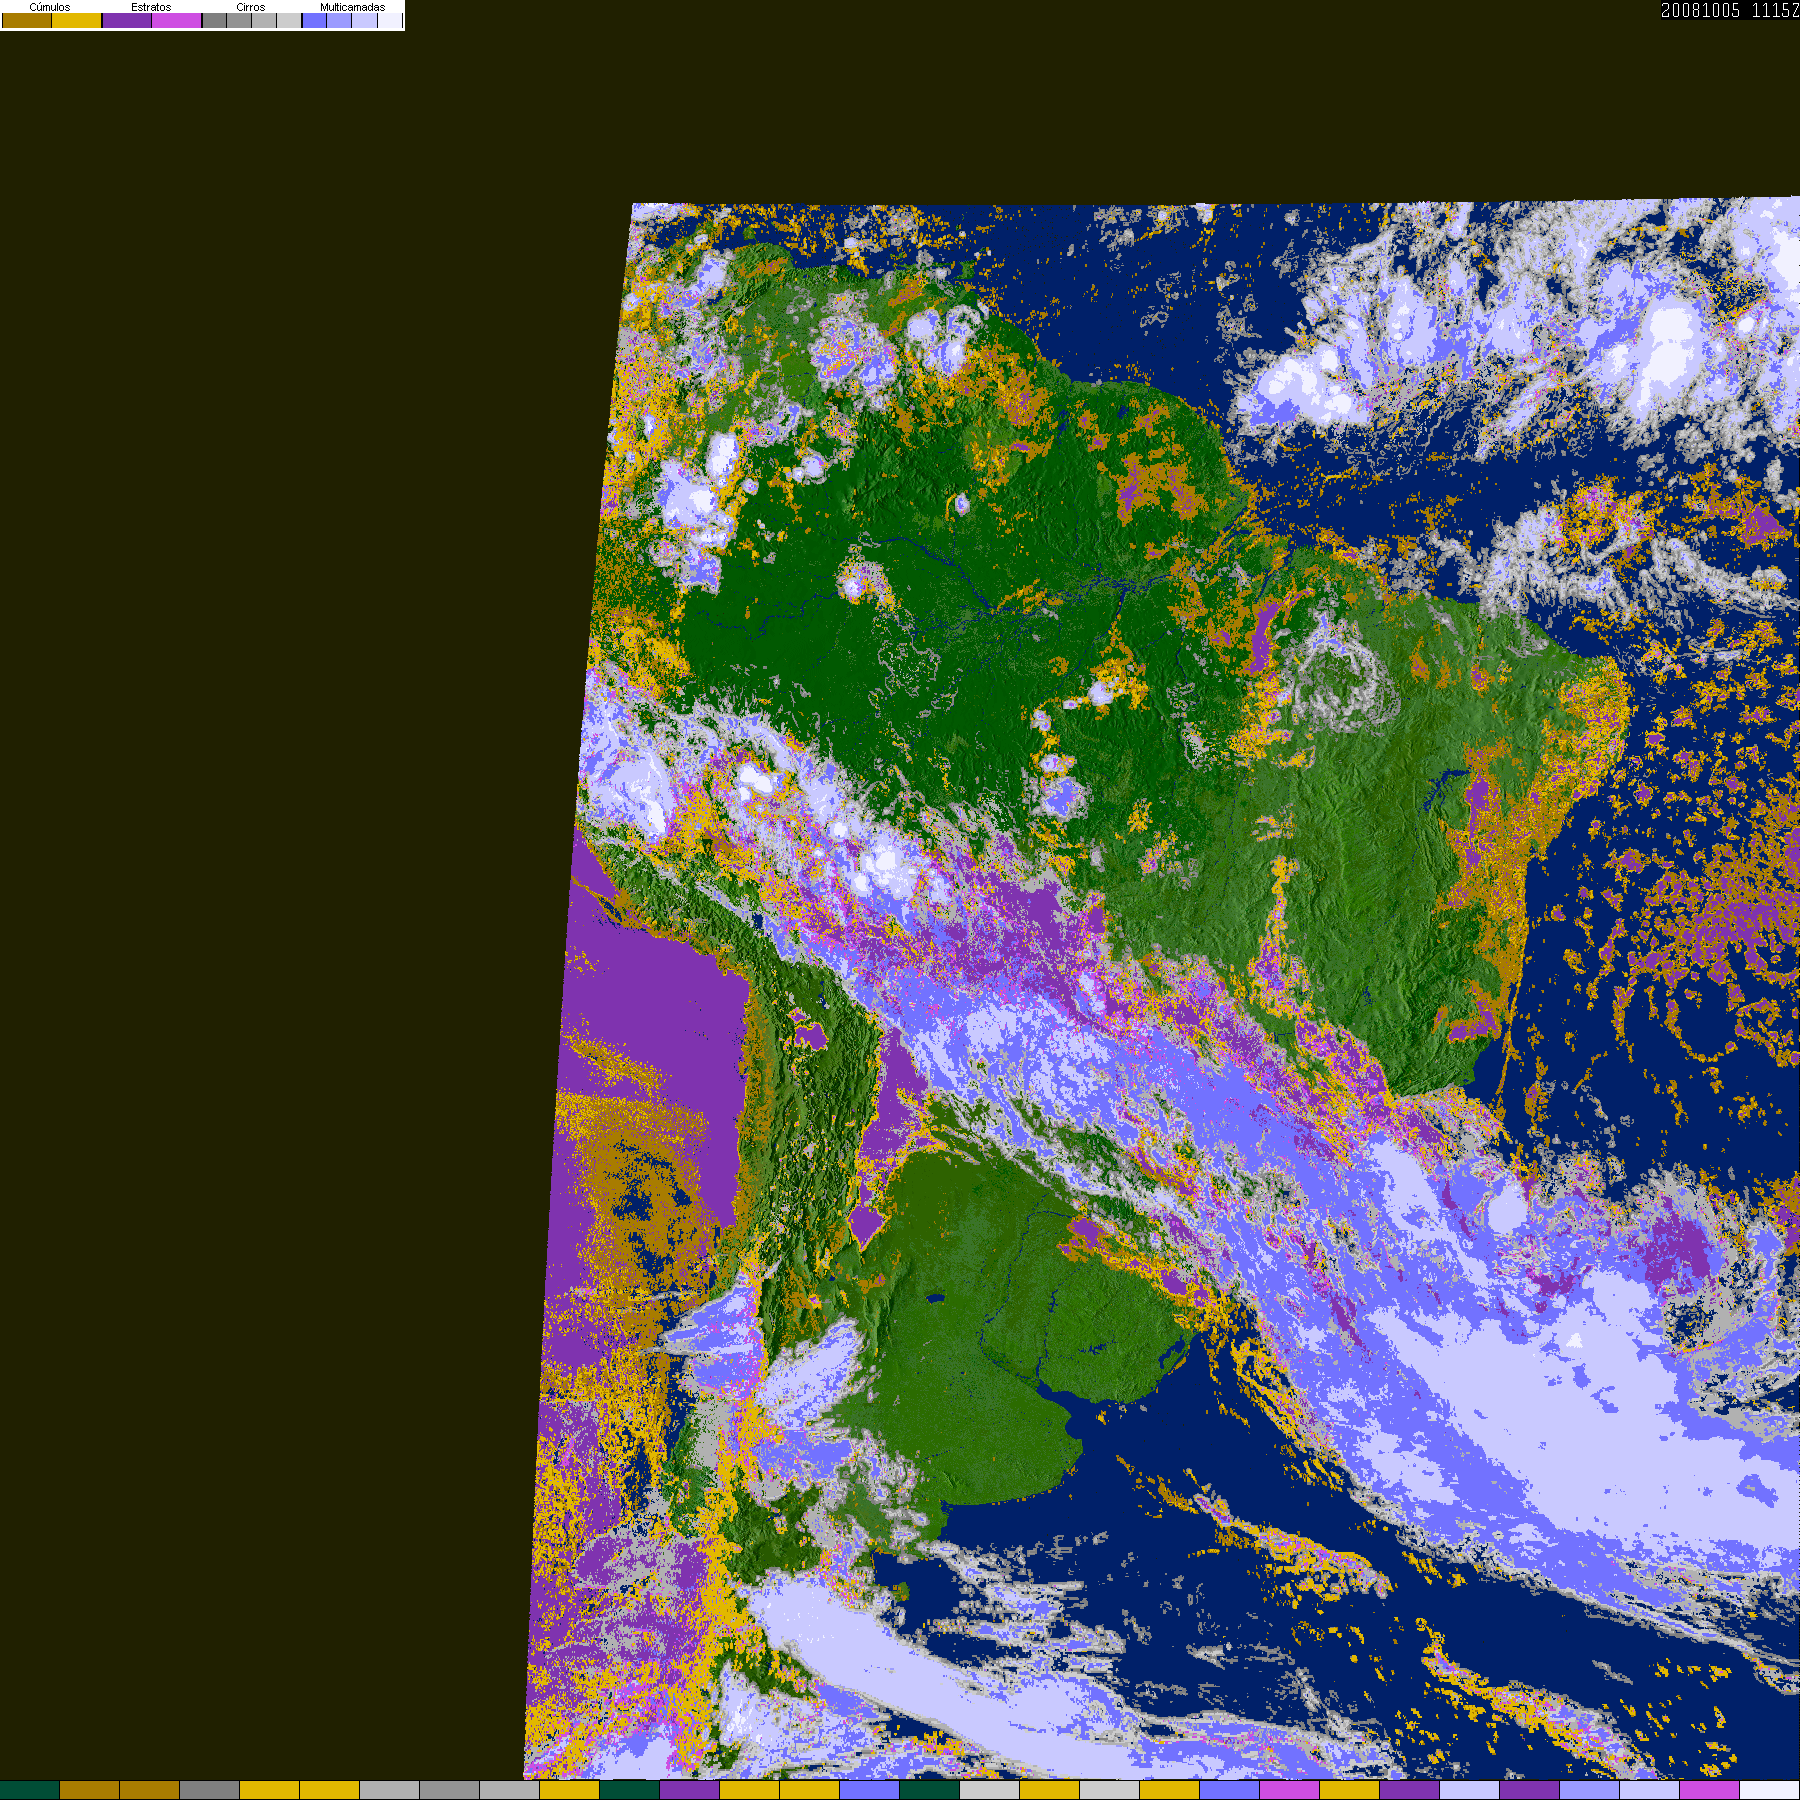The width and height of the screenshot is (1800, 1800).
Task: Select the lightest gray Cirros swatch
Action: coord(289,21)
